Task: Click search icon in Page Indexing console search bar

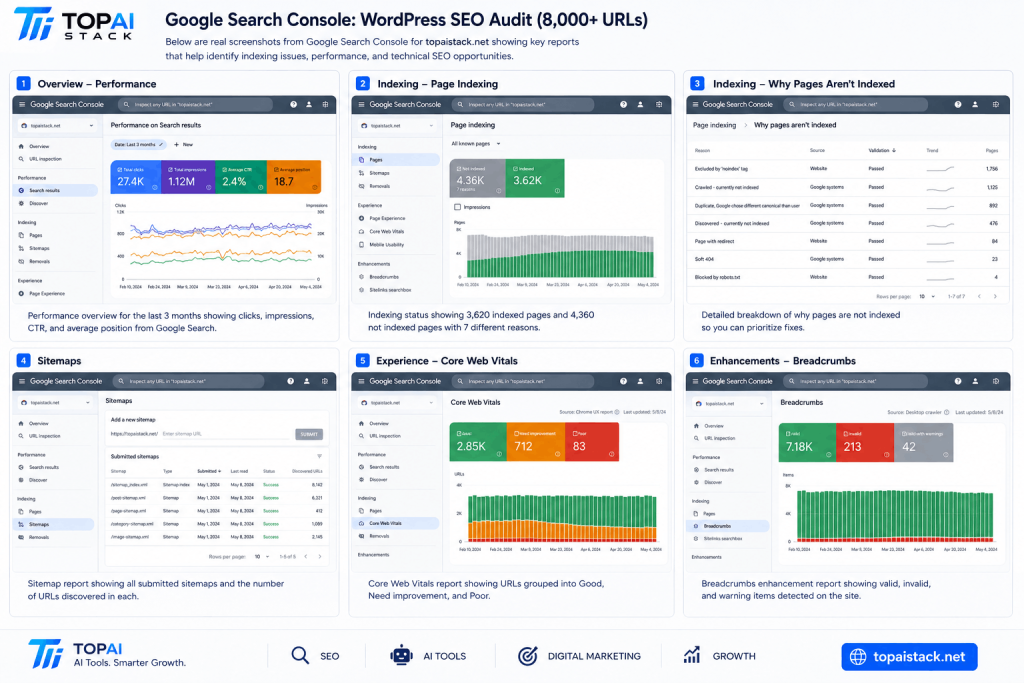Action: [x=460, y=104]
